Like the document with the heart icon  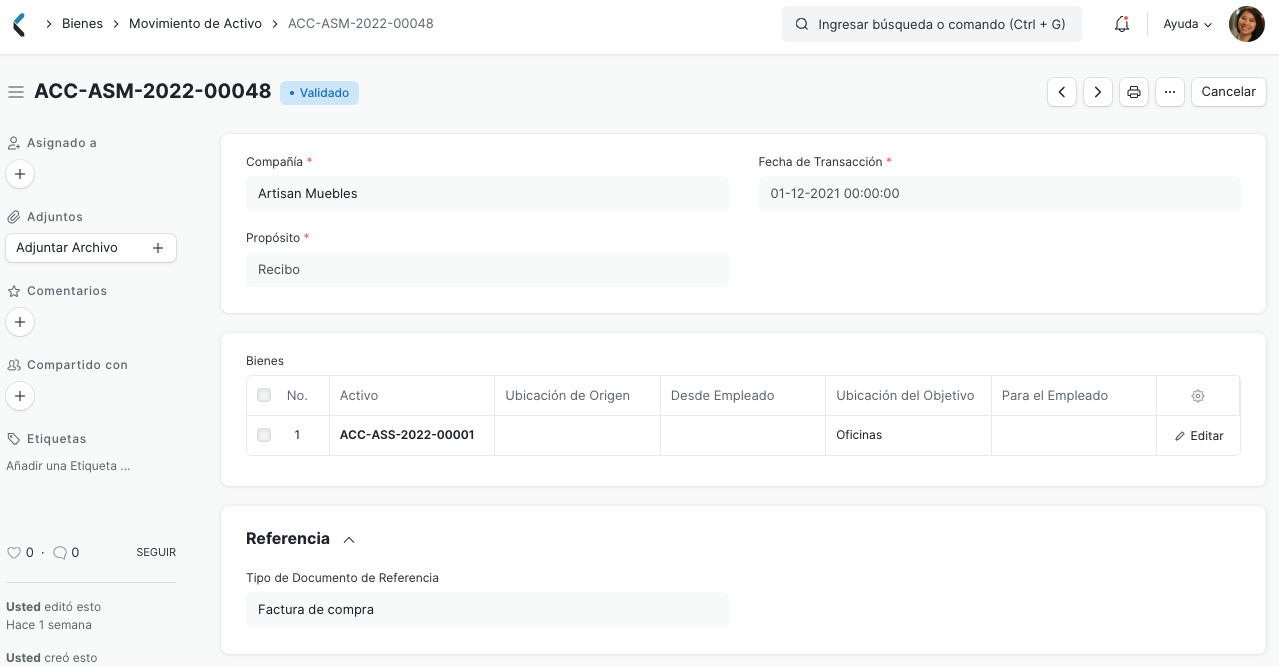point(14,553)
